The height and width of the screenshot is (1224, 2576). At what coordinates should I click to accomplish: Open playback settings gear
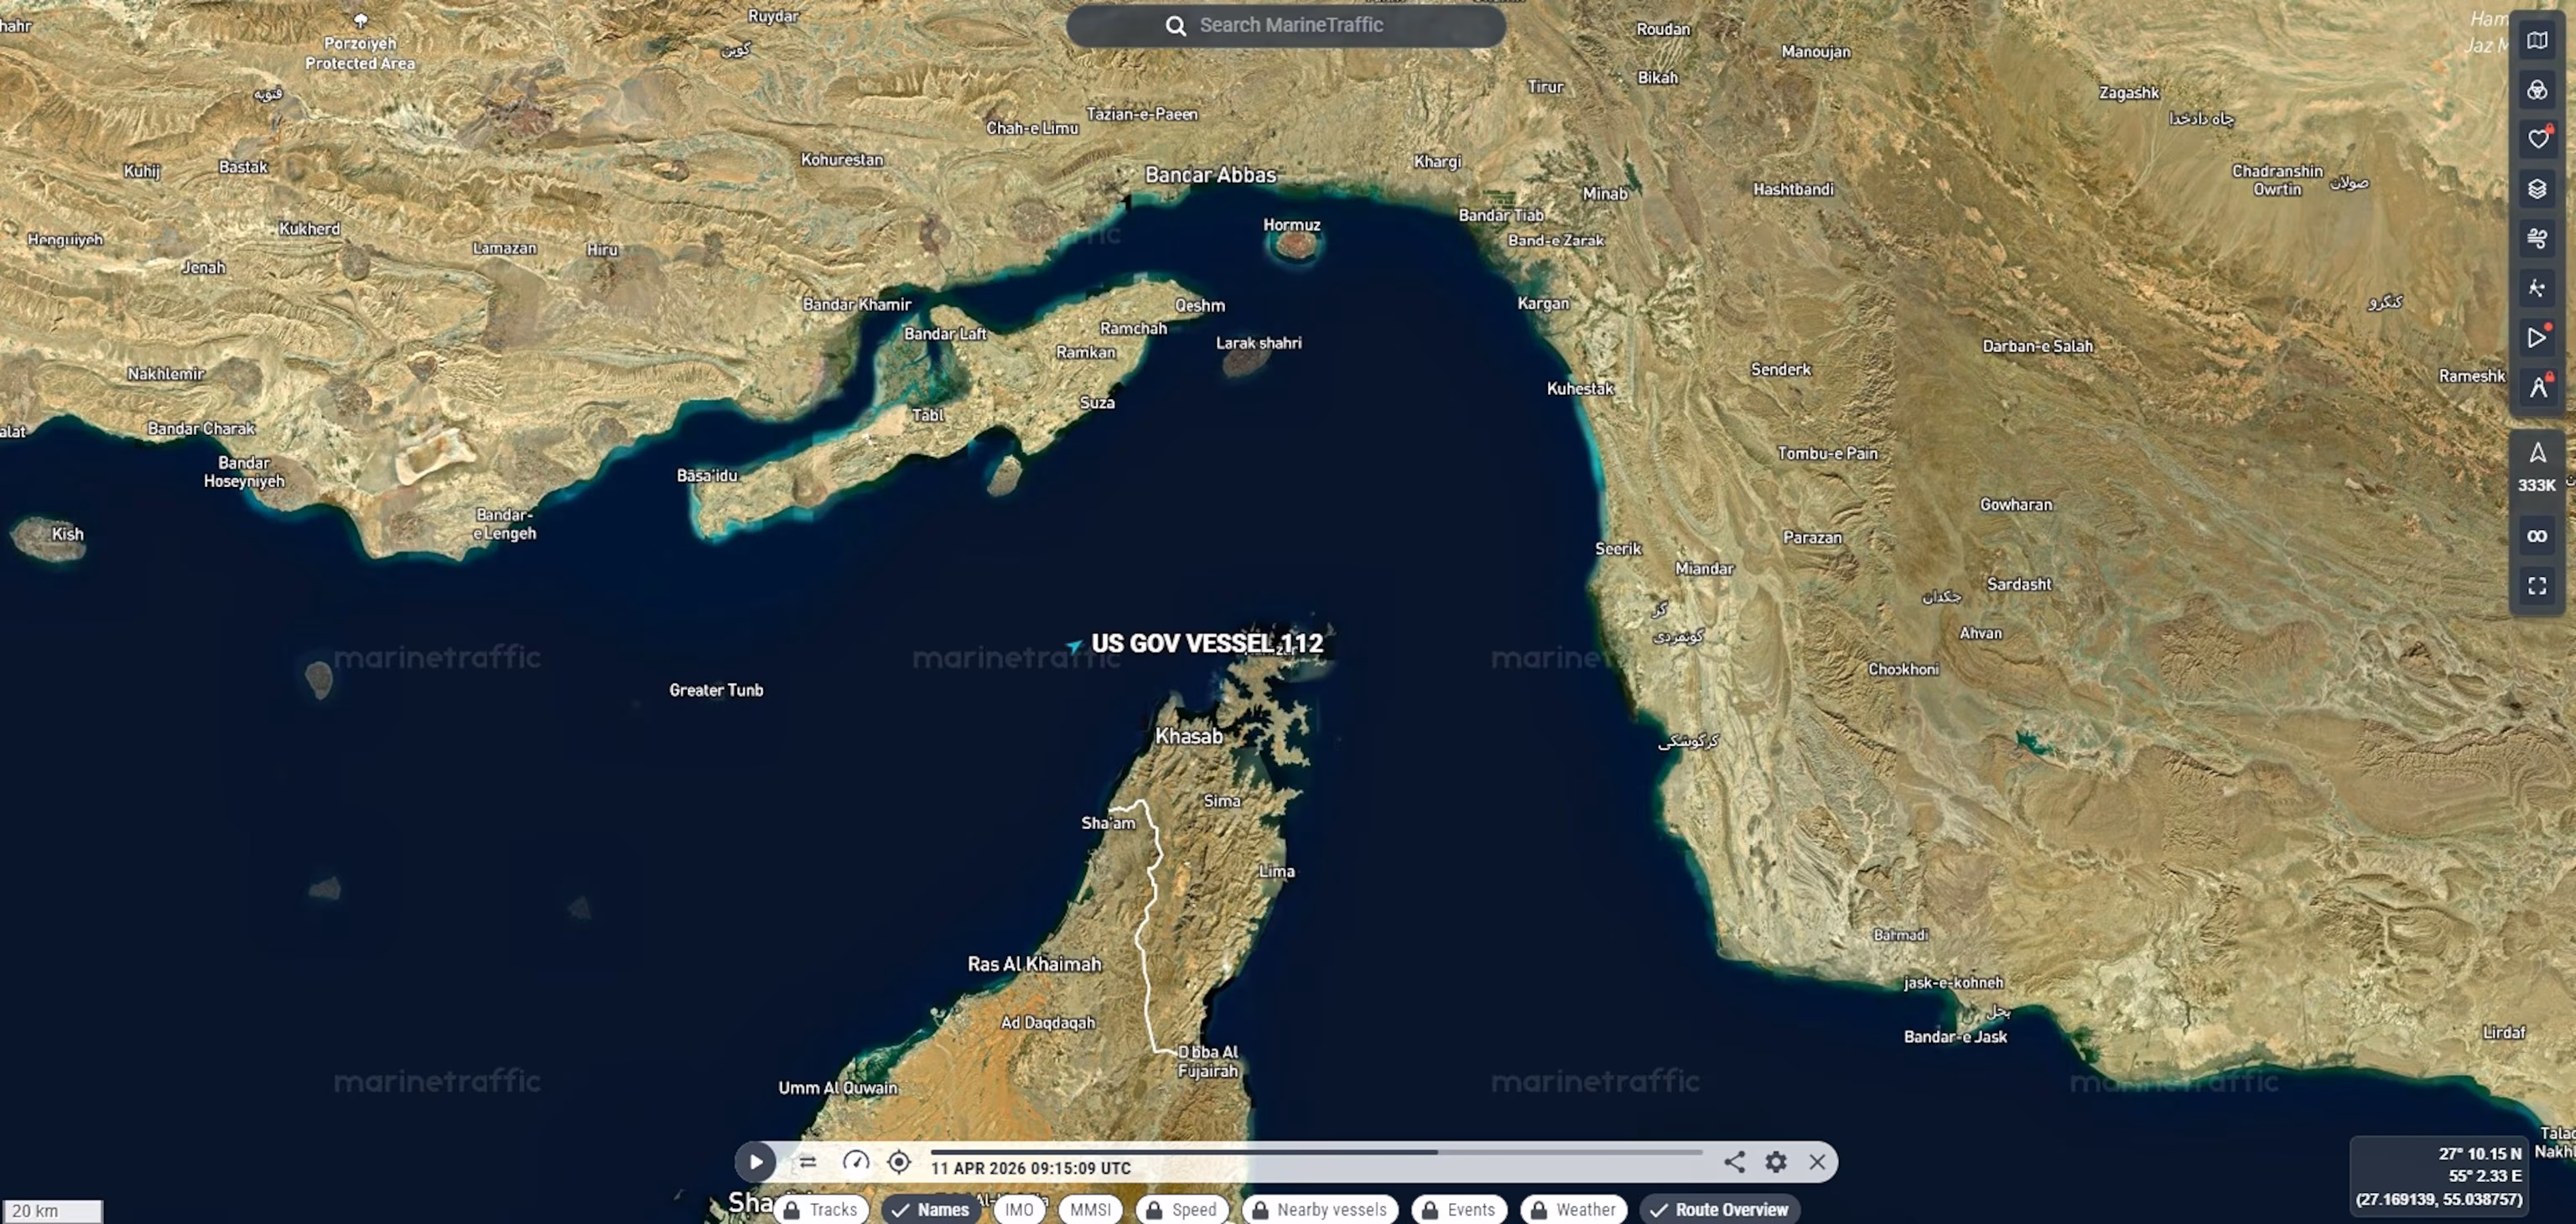pos(1776,1162)
